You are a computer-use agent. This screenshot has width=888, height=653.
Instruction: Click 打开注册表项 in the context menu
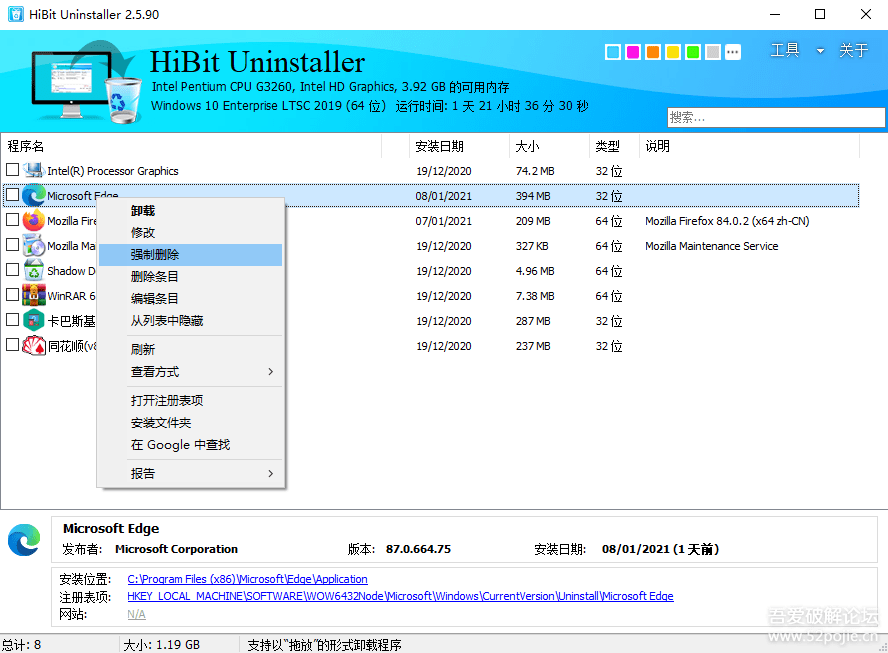(190, 400)
